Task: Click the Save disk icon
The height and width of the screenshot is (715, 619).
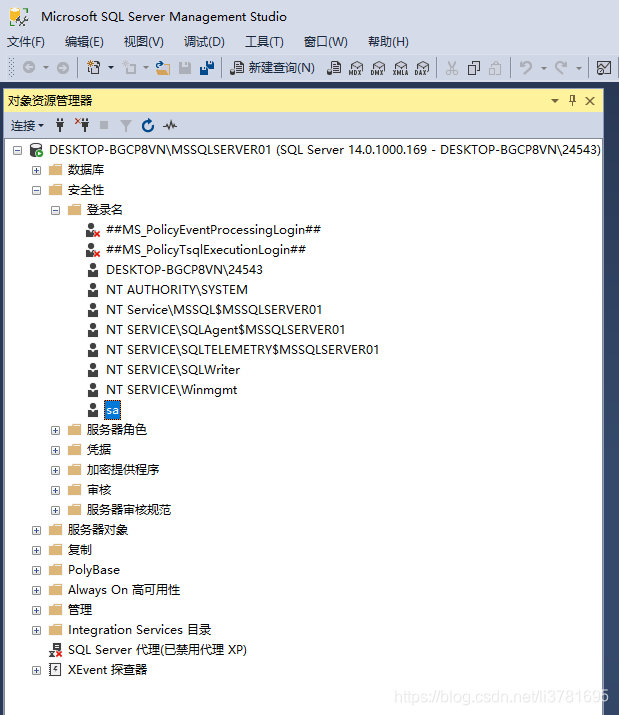Action: [185, 68]
